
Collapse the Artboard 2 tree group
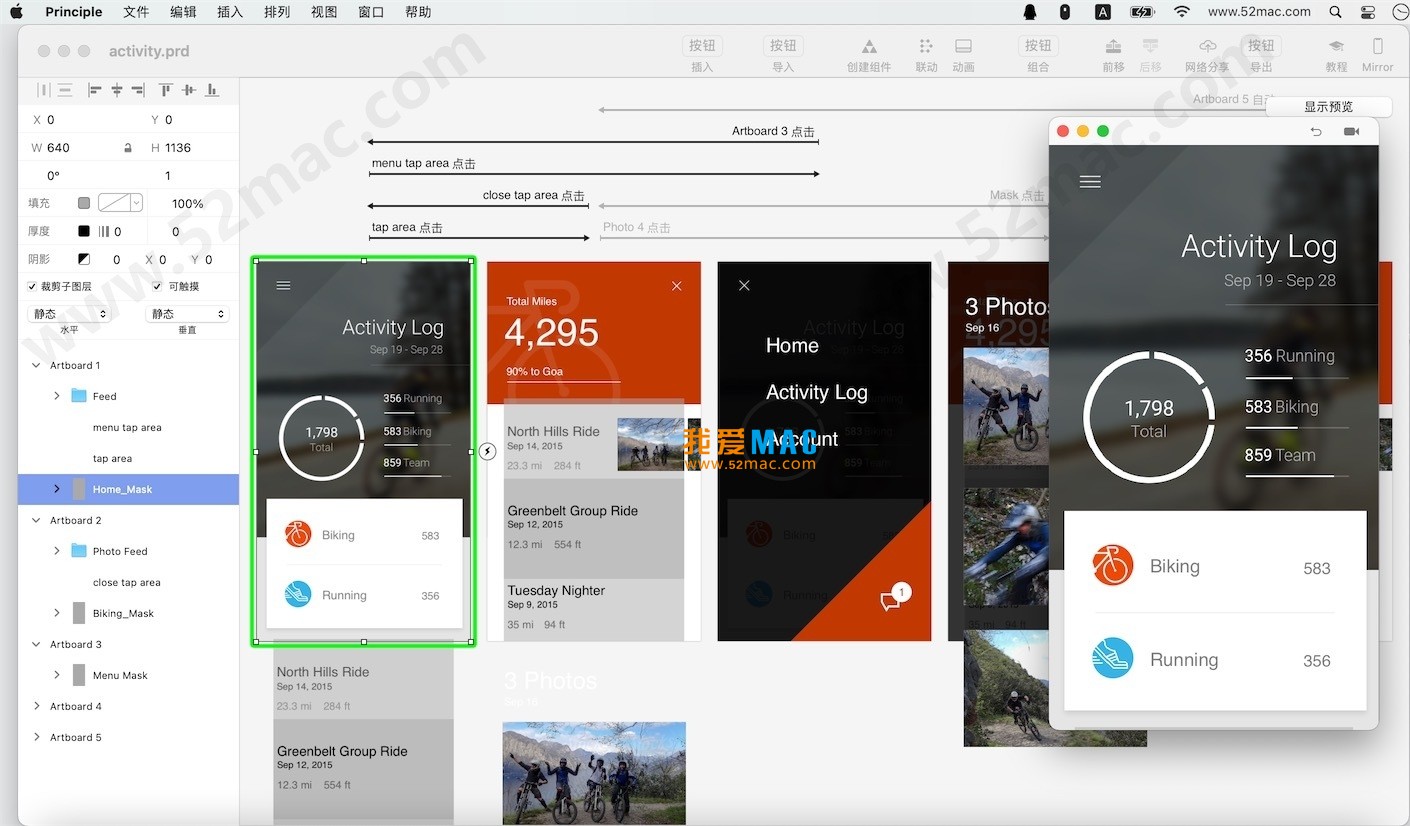[x=37, y=521]
